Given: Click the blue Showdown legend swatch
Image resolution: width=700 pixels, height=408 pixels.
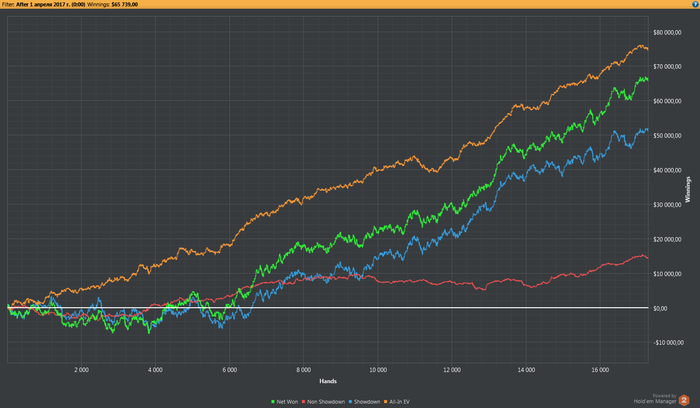Looking at the screenshot, I should click(x=350, y=402).
